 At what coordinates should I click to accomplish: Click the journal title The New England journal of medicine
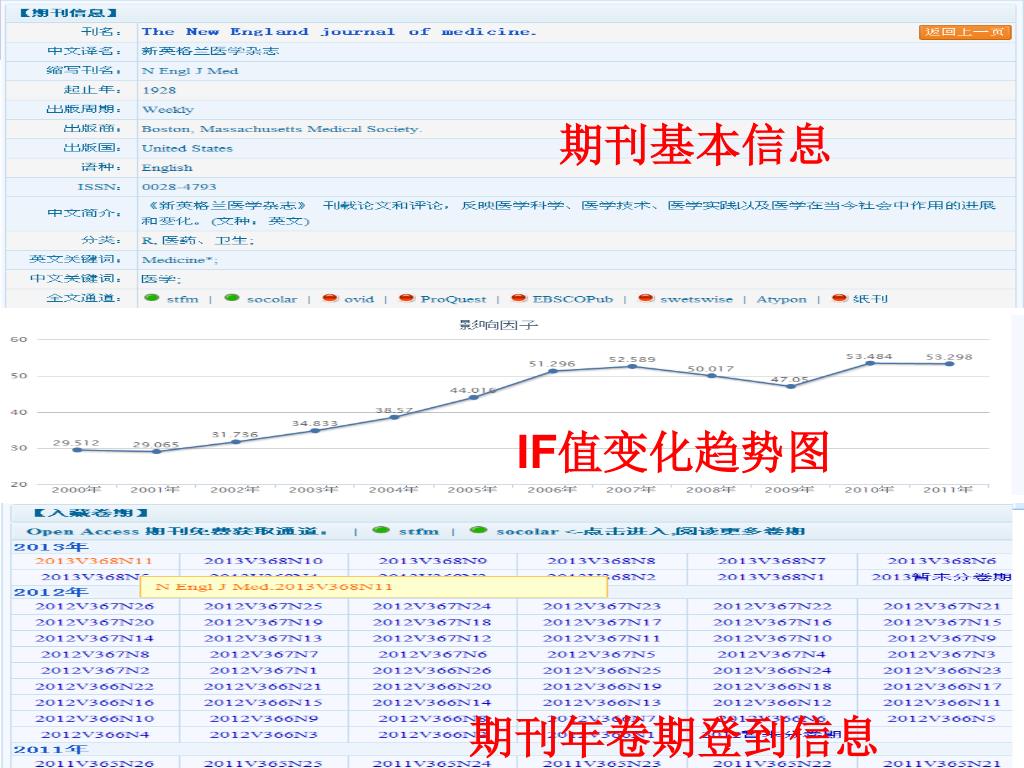[x=339, y=32]
